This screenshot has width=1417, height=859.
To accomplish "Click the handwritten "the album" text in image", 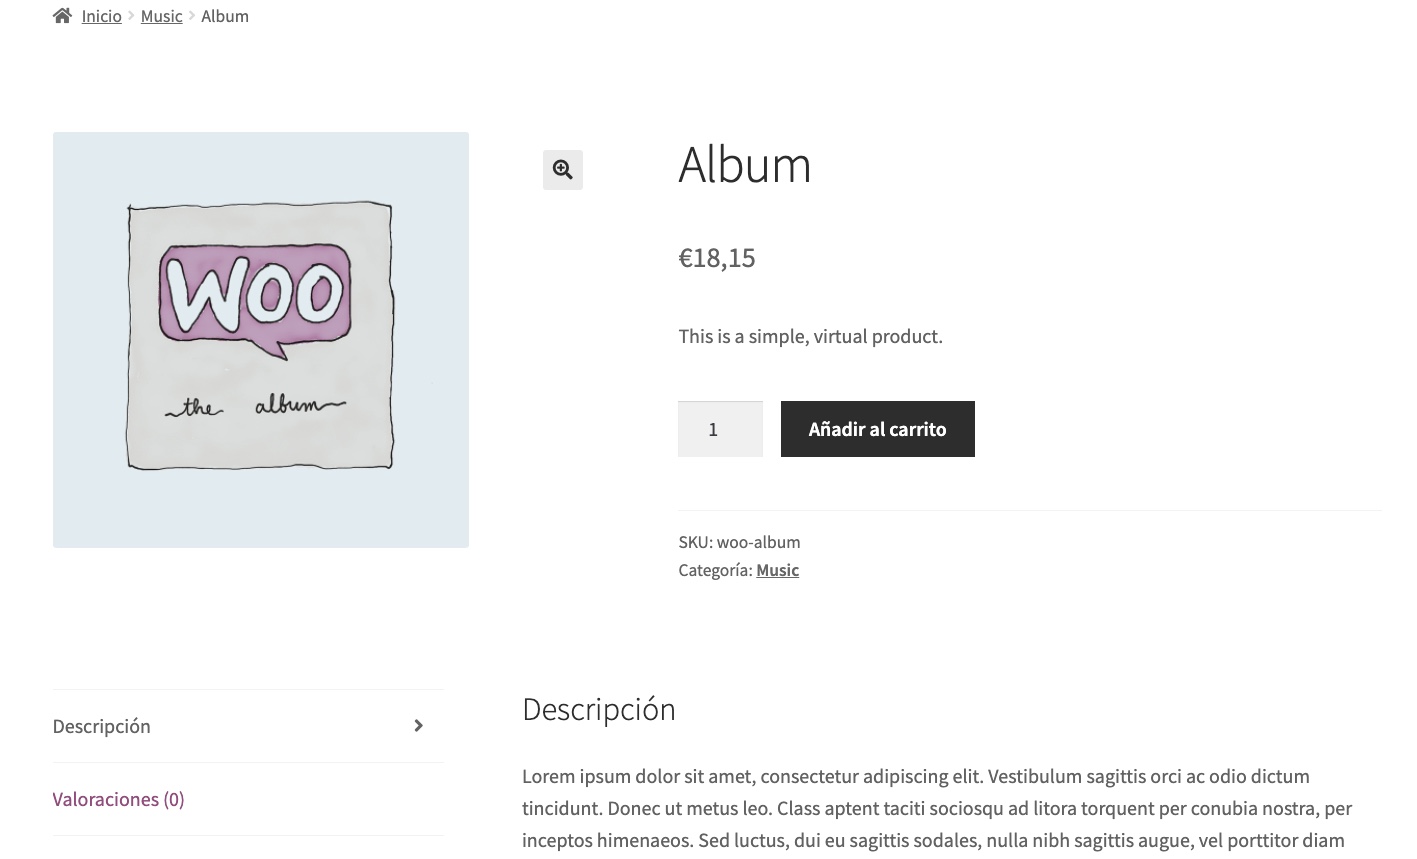I will (255, 406).
